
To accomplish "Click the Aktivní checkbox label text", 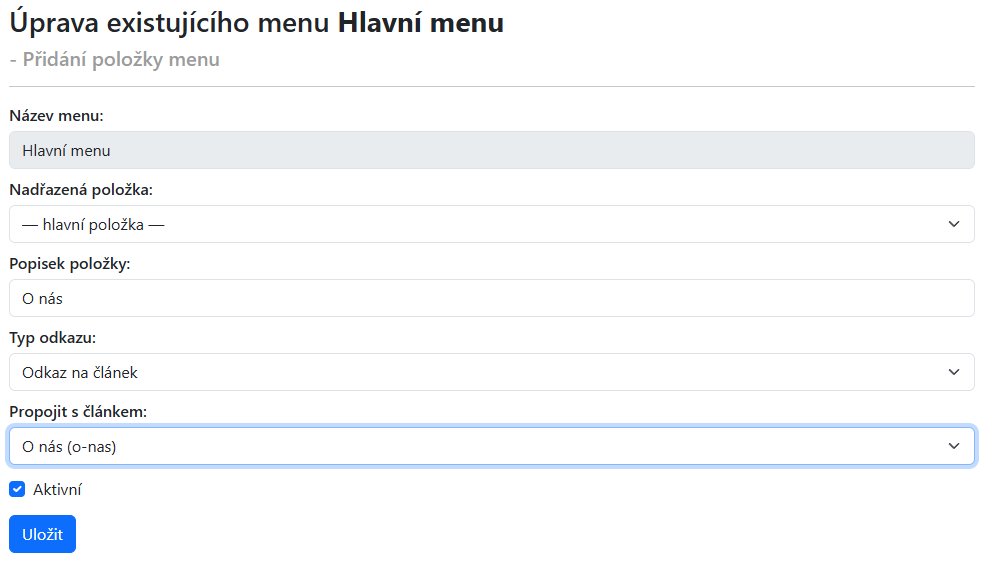I will (57, 490).
